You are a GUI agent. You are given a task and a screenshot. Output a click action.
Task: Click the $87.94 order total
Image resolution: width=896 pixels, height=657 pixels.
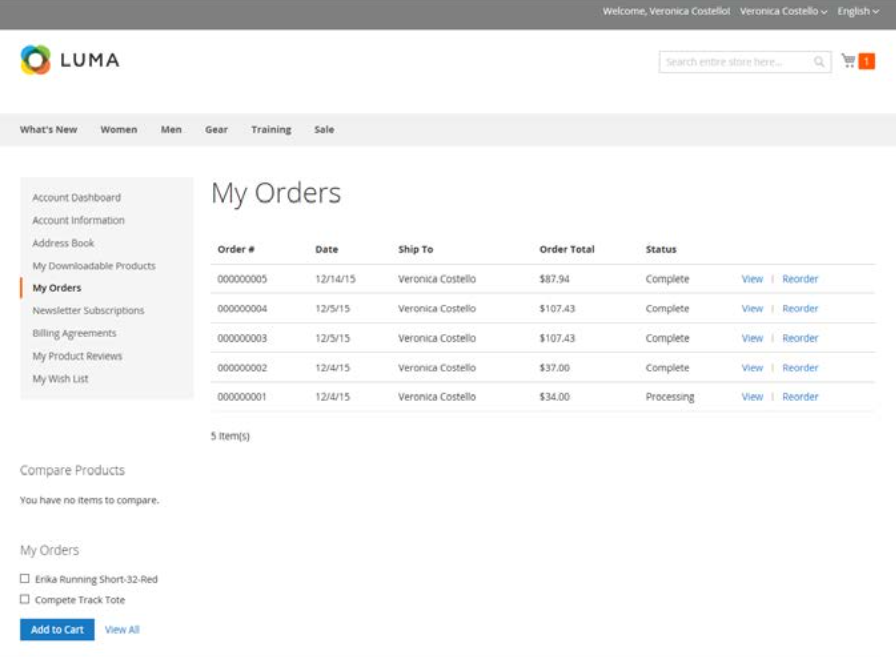pos(554,279)
